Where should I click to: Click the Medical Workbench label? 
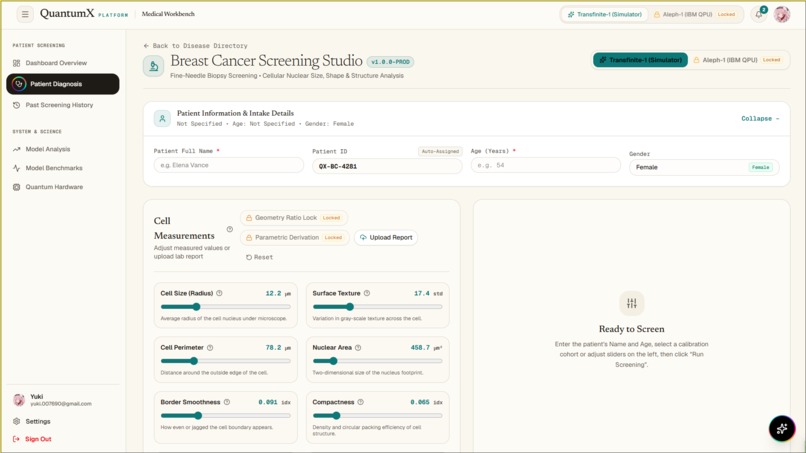[x=168, y=14]
